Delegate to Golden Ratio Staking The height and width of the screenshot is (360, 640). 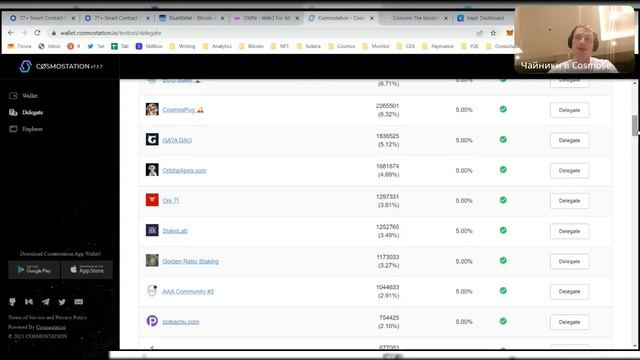pos(569,261)
